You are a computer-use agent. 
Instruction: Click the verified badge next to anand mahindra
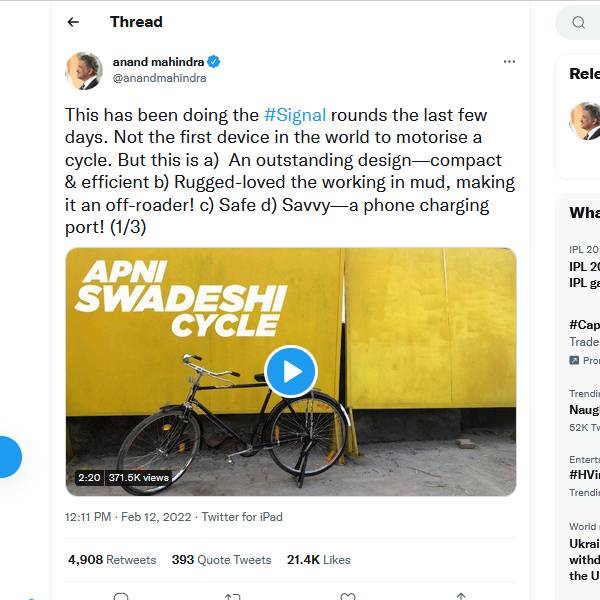pos(214,62)
